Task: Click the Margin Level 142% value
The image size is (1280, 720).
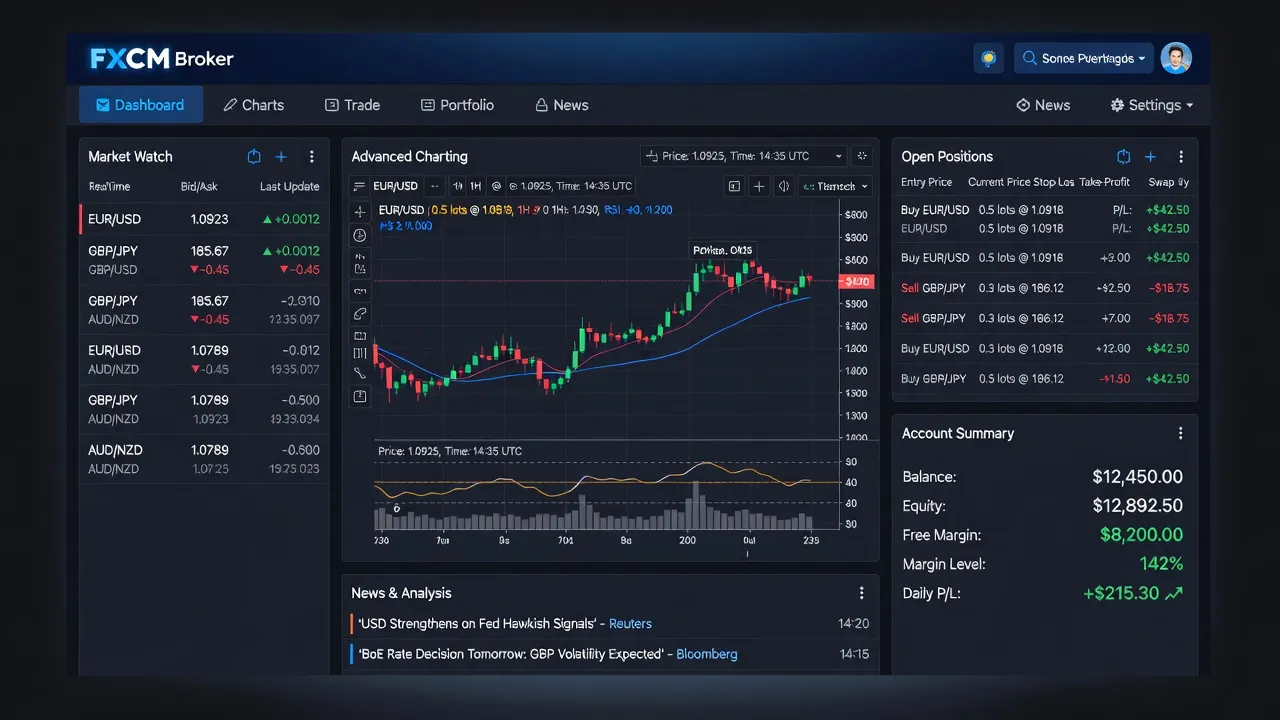Action: [1161, 564]
